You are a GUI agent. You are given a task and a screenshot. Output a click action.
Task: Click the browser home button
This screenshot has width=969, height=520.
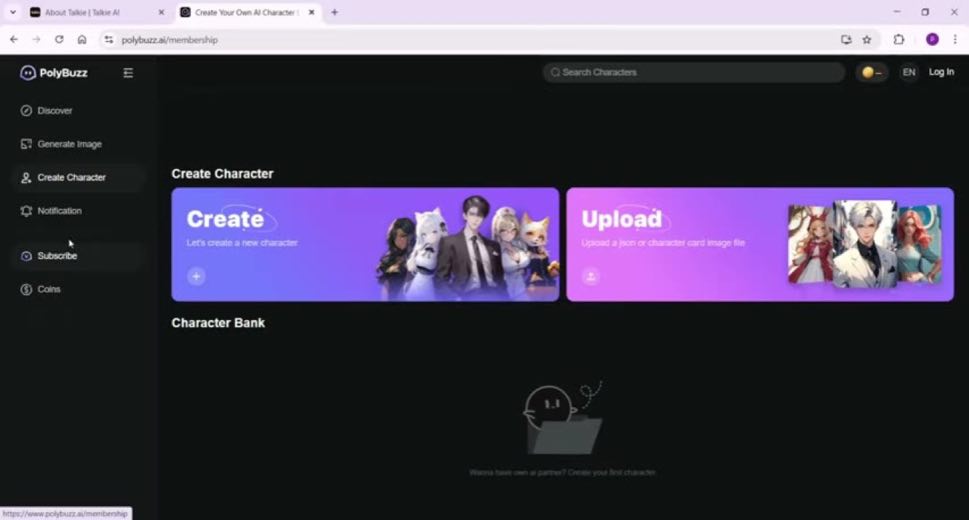82,40
